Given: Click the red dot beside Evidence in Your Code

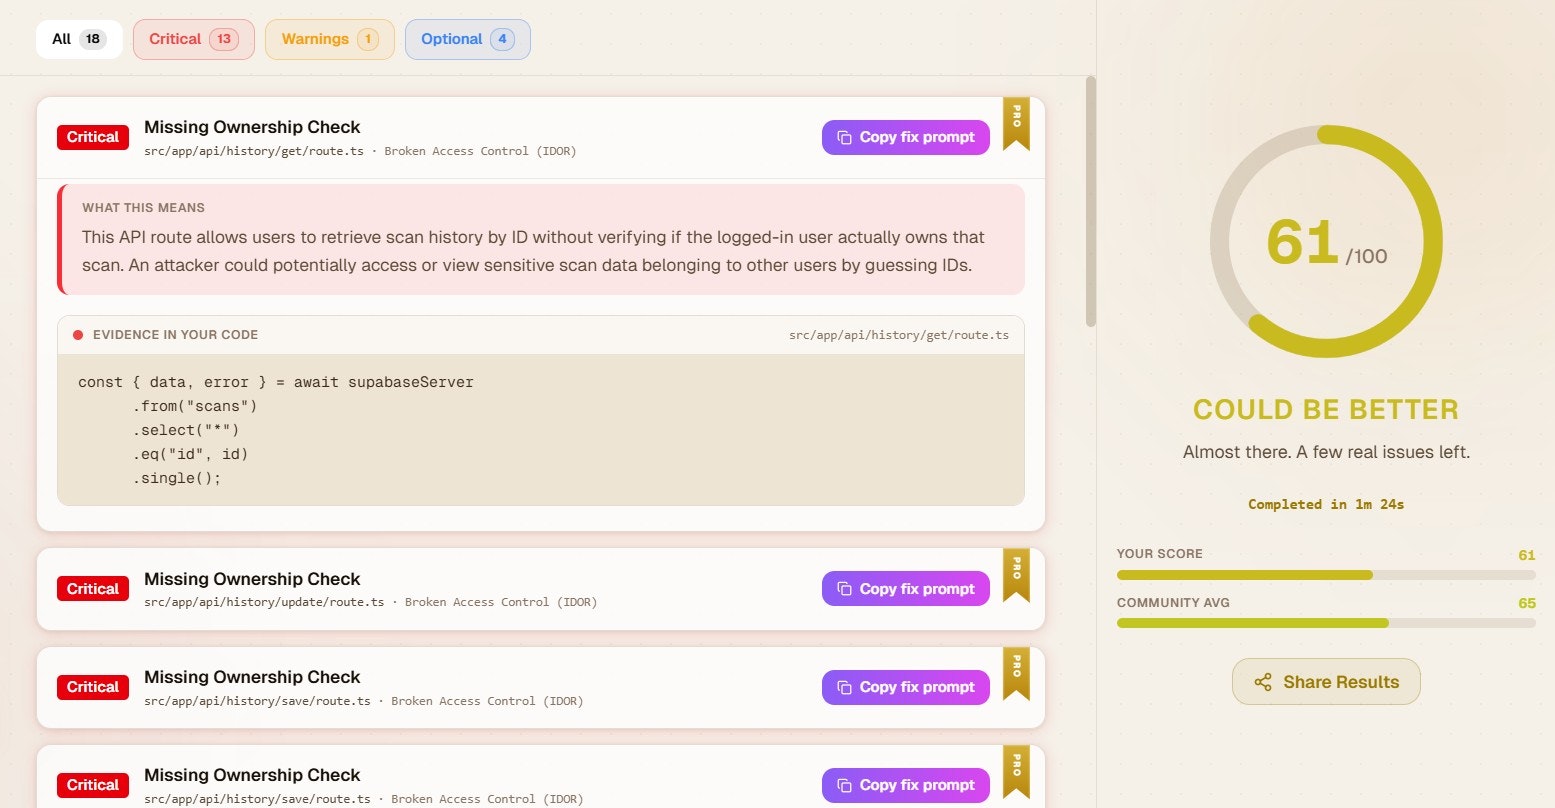Looking at the screenshot, I should pos(78,335).
